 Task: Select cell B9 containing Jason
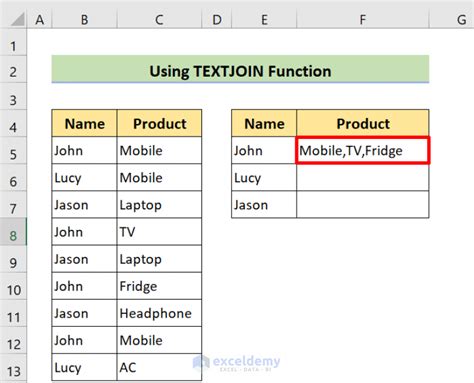[84, 259]
